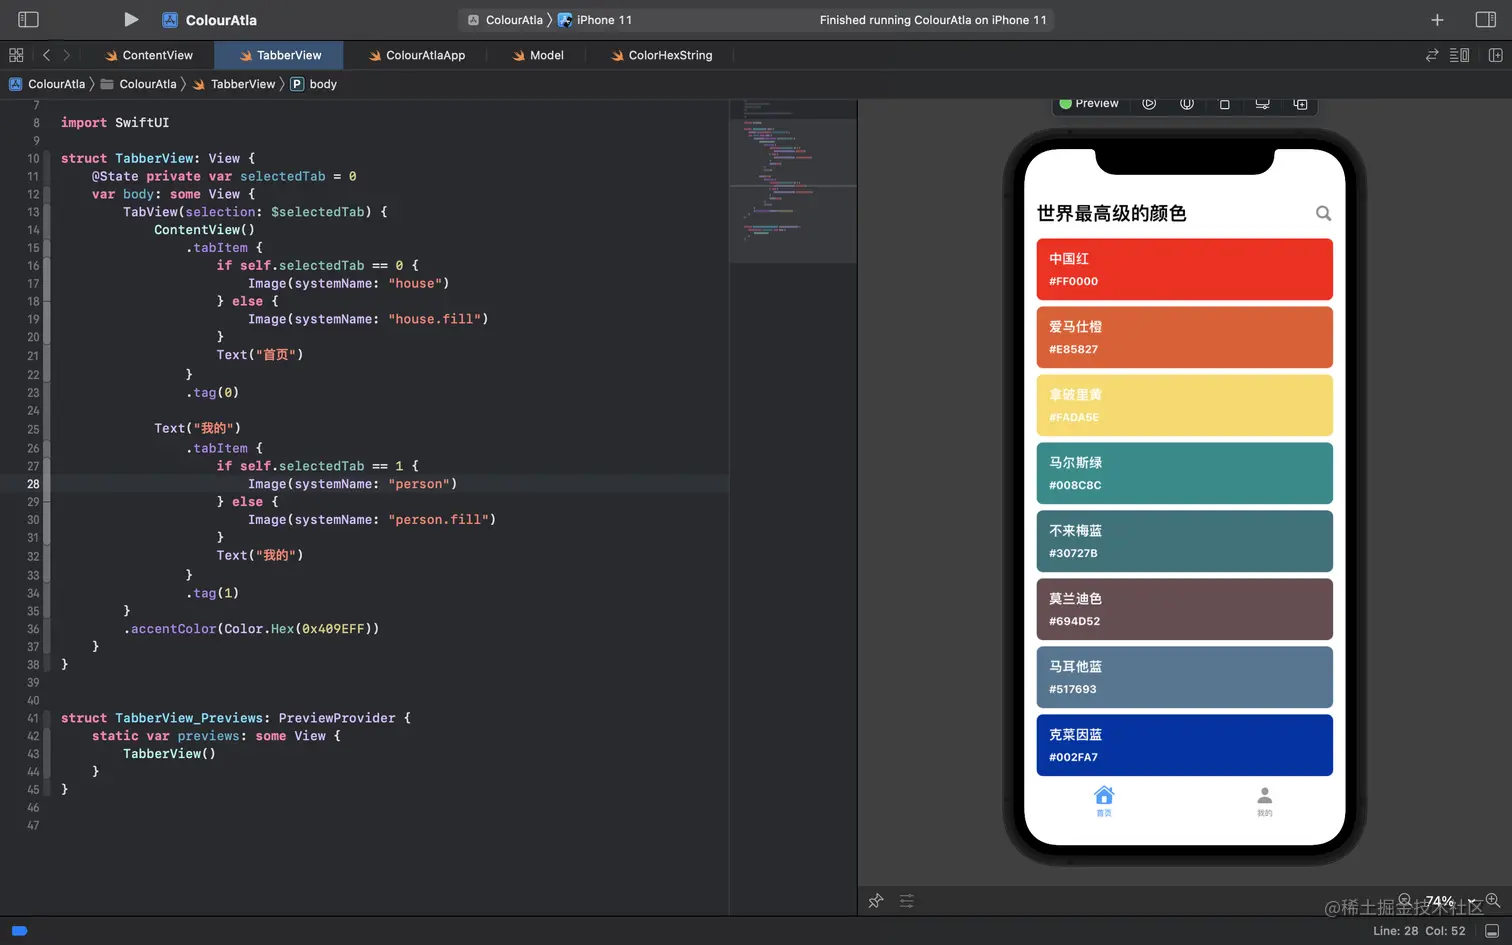Open the editor options menu
1512x945 pixels.
point(1459,55)
